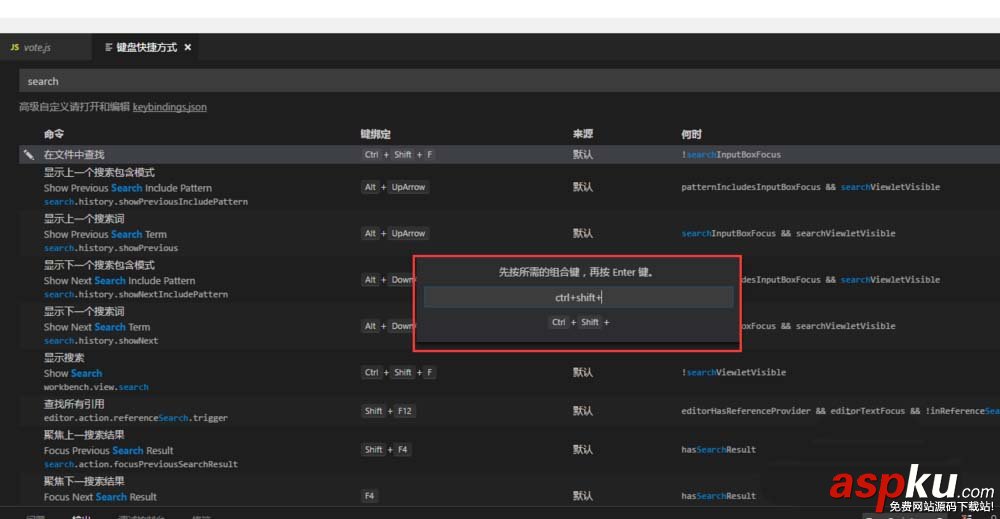Click the pencil edit icon for 在文件中查找
The width and height of the screenshot is (1000, 519).
(29, 154)
